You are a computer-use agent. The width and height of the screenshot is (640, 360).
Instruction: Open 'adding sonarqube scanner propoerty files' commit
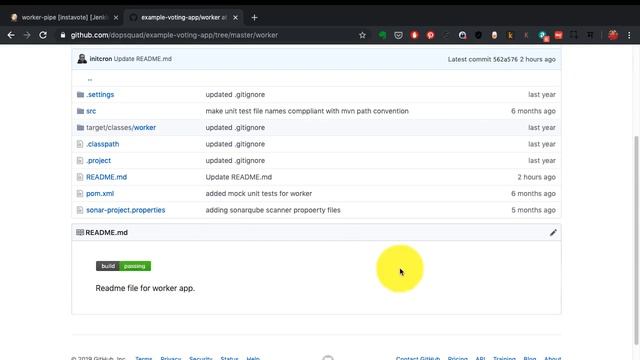pyautogui.click(x=273, y=210)
